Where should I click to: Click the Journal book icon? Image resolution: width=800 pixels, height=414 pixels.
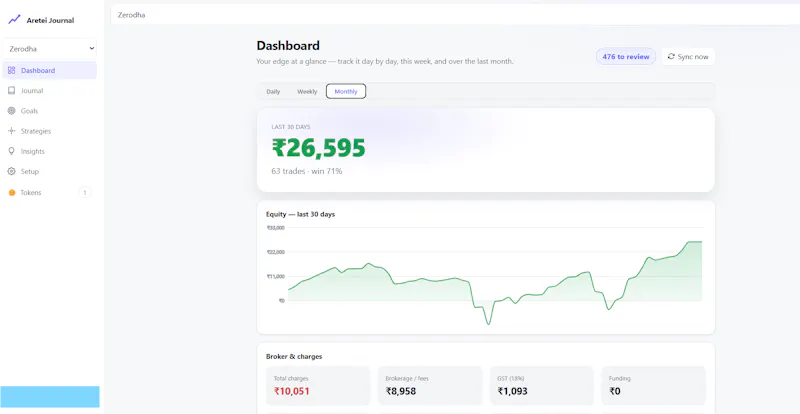point(11,90)
